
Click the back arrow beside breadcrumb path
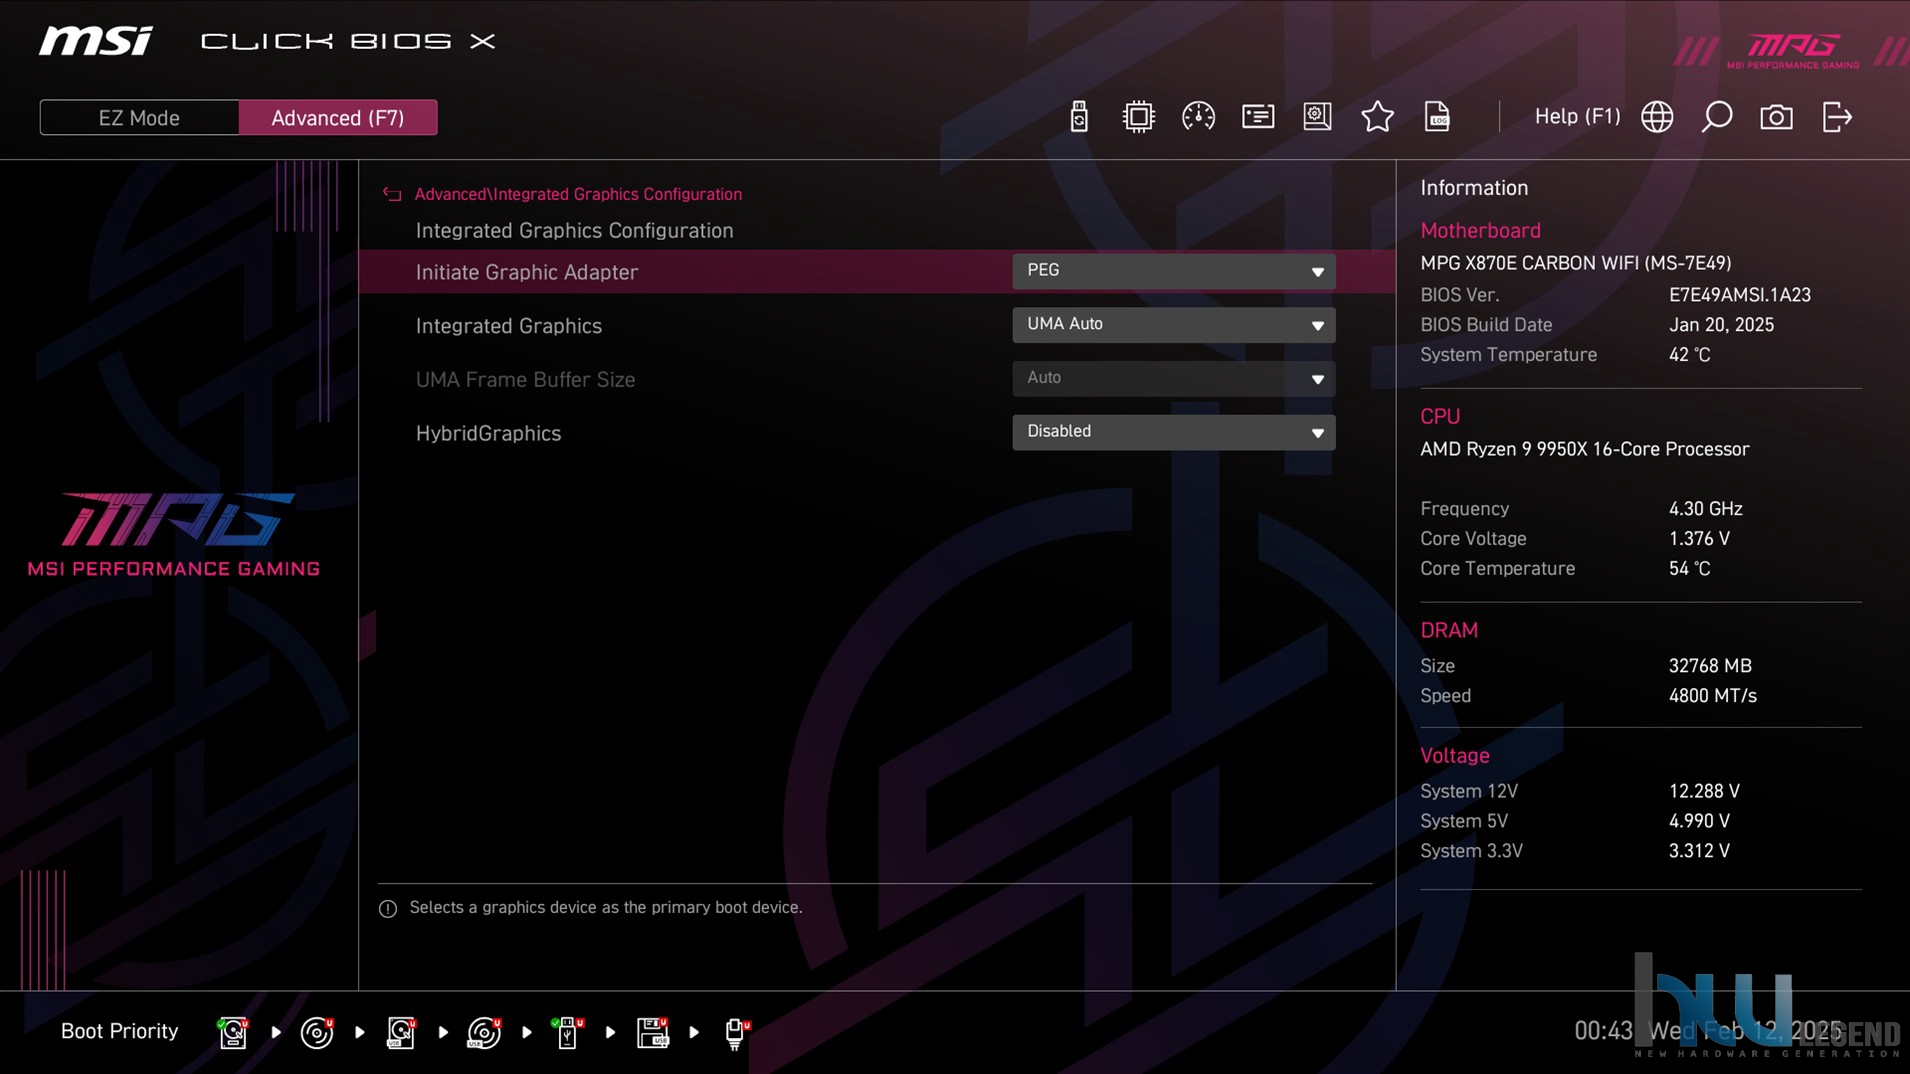392,195
